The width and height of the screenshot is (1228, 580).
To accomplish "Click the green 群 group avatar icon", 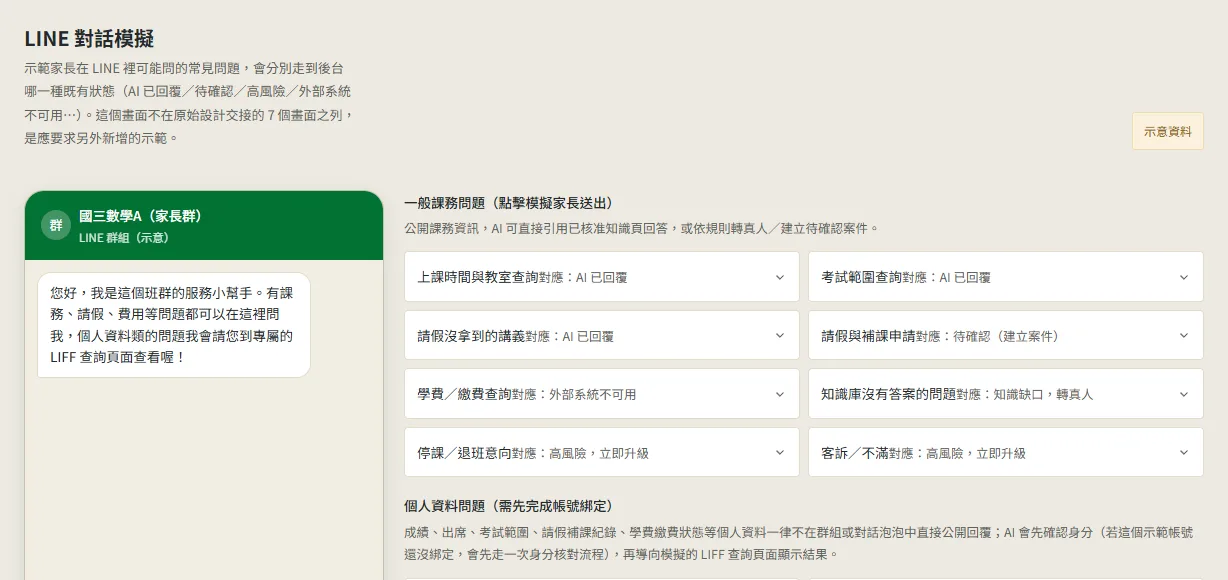I will coord(56,225).
